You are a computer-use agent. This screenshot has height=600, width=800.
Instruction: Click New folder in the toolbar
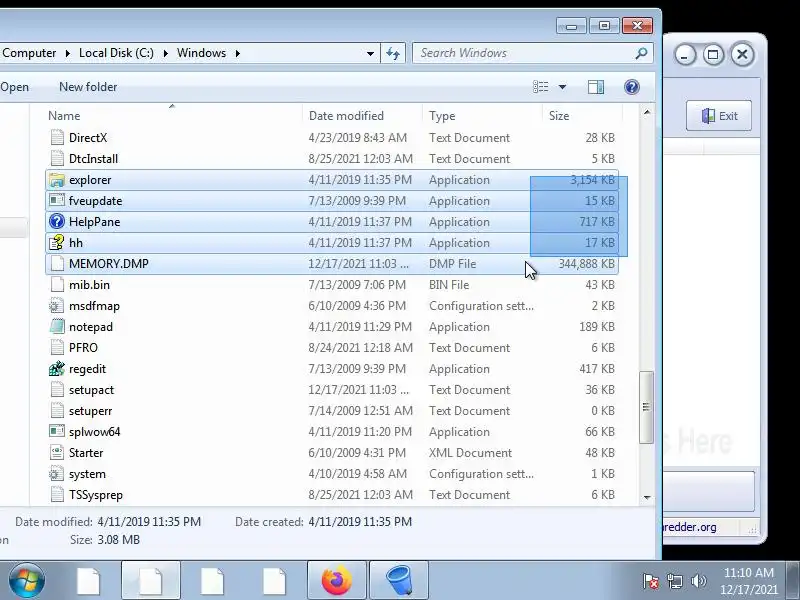(x=88, y=87)
